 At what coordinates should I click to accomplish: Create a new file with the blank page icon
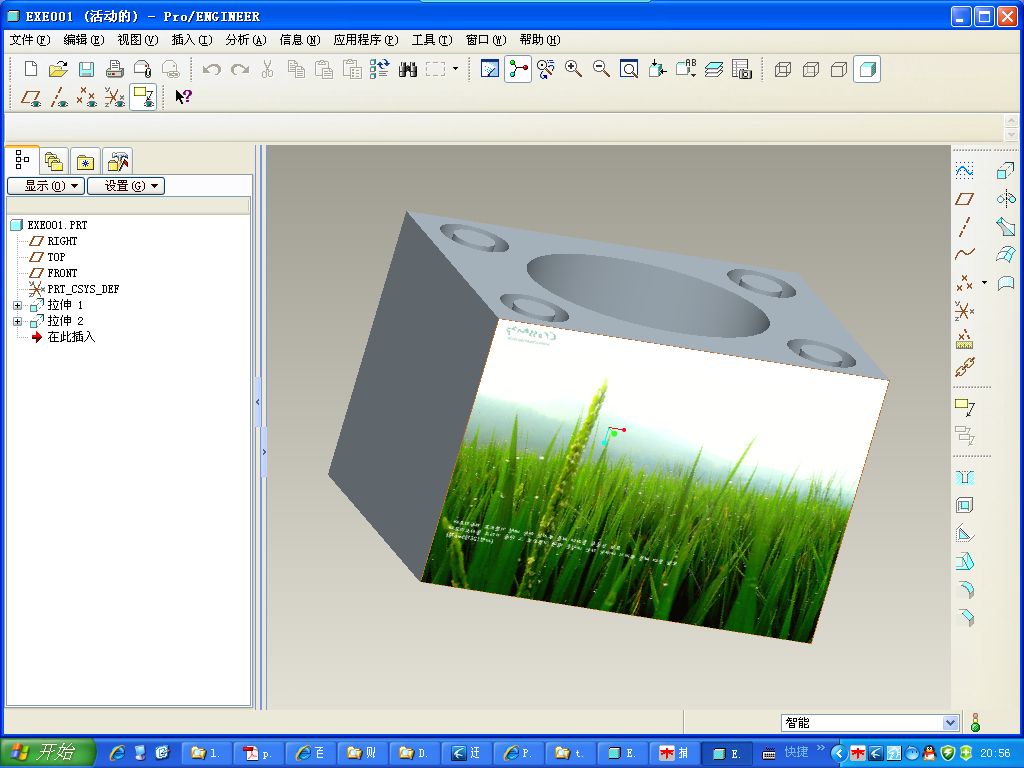pos(31,69)
